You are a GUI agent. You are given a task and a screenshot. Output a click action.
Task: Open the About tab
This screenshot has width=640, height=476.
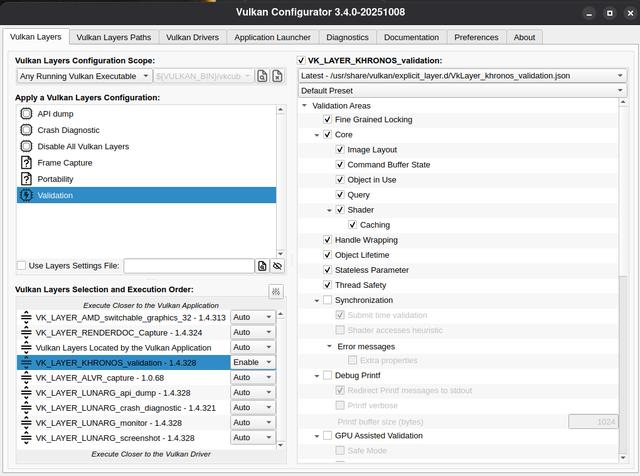tap(524, 37)
